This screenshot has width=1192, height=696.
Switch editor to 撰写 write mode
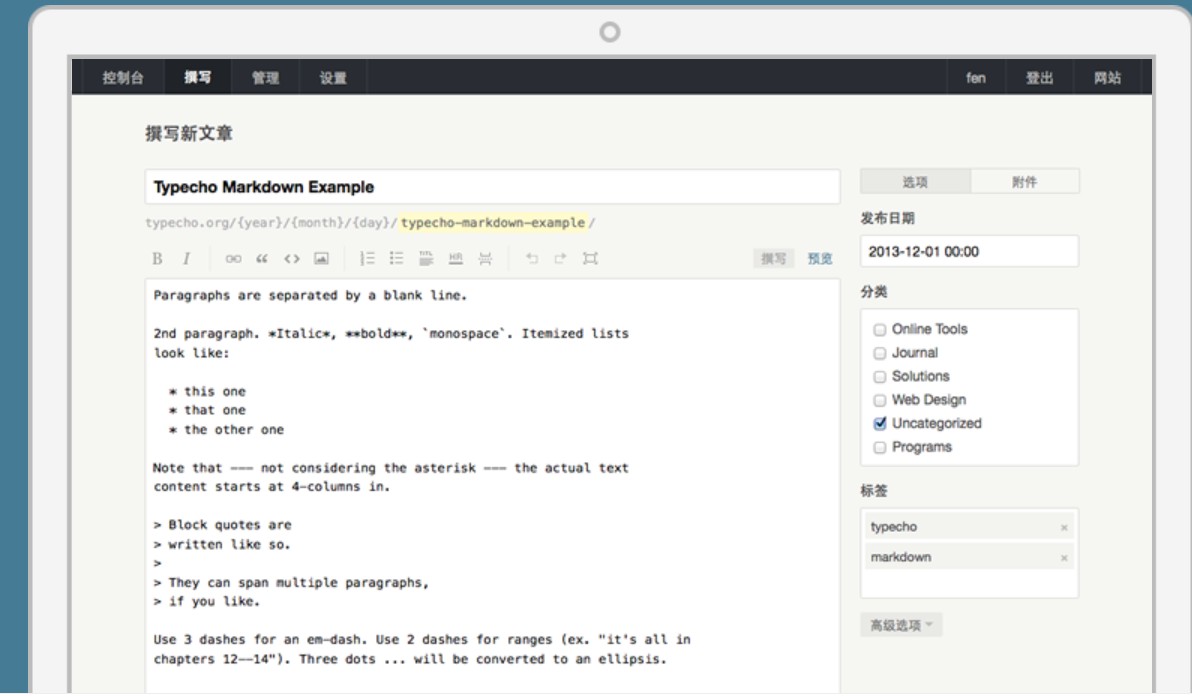(774, 258)
